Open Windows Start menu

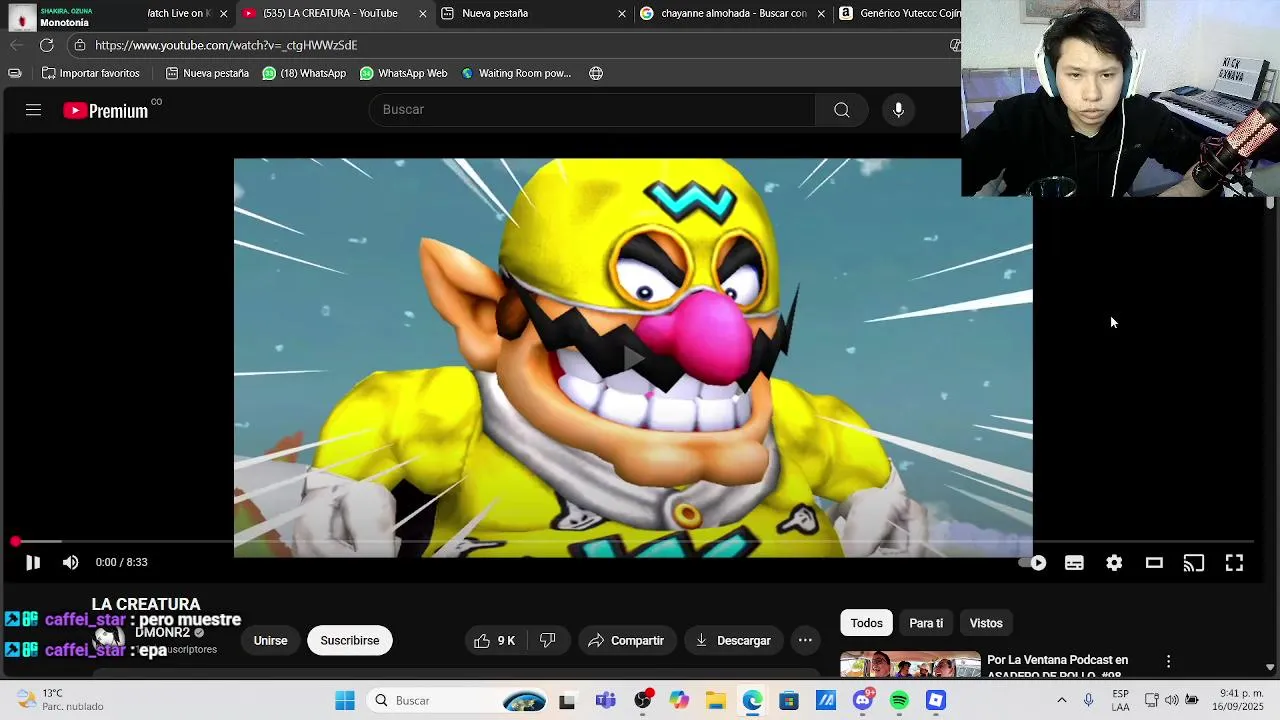[345, 701]
